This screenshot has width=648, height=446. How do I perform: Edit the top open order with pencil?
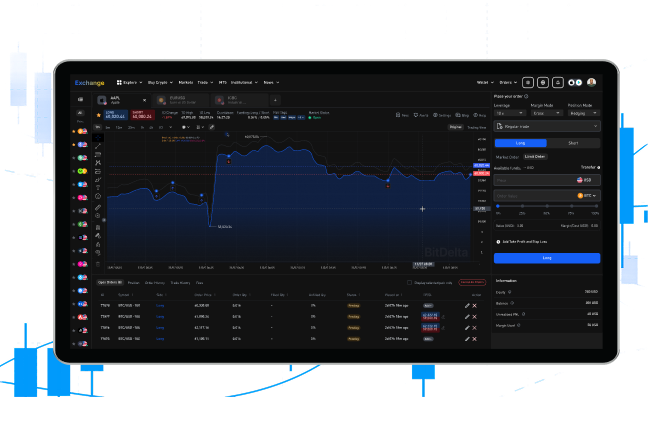pyautogui.click(x=467, y=305)
